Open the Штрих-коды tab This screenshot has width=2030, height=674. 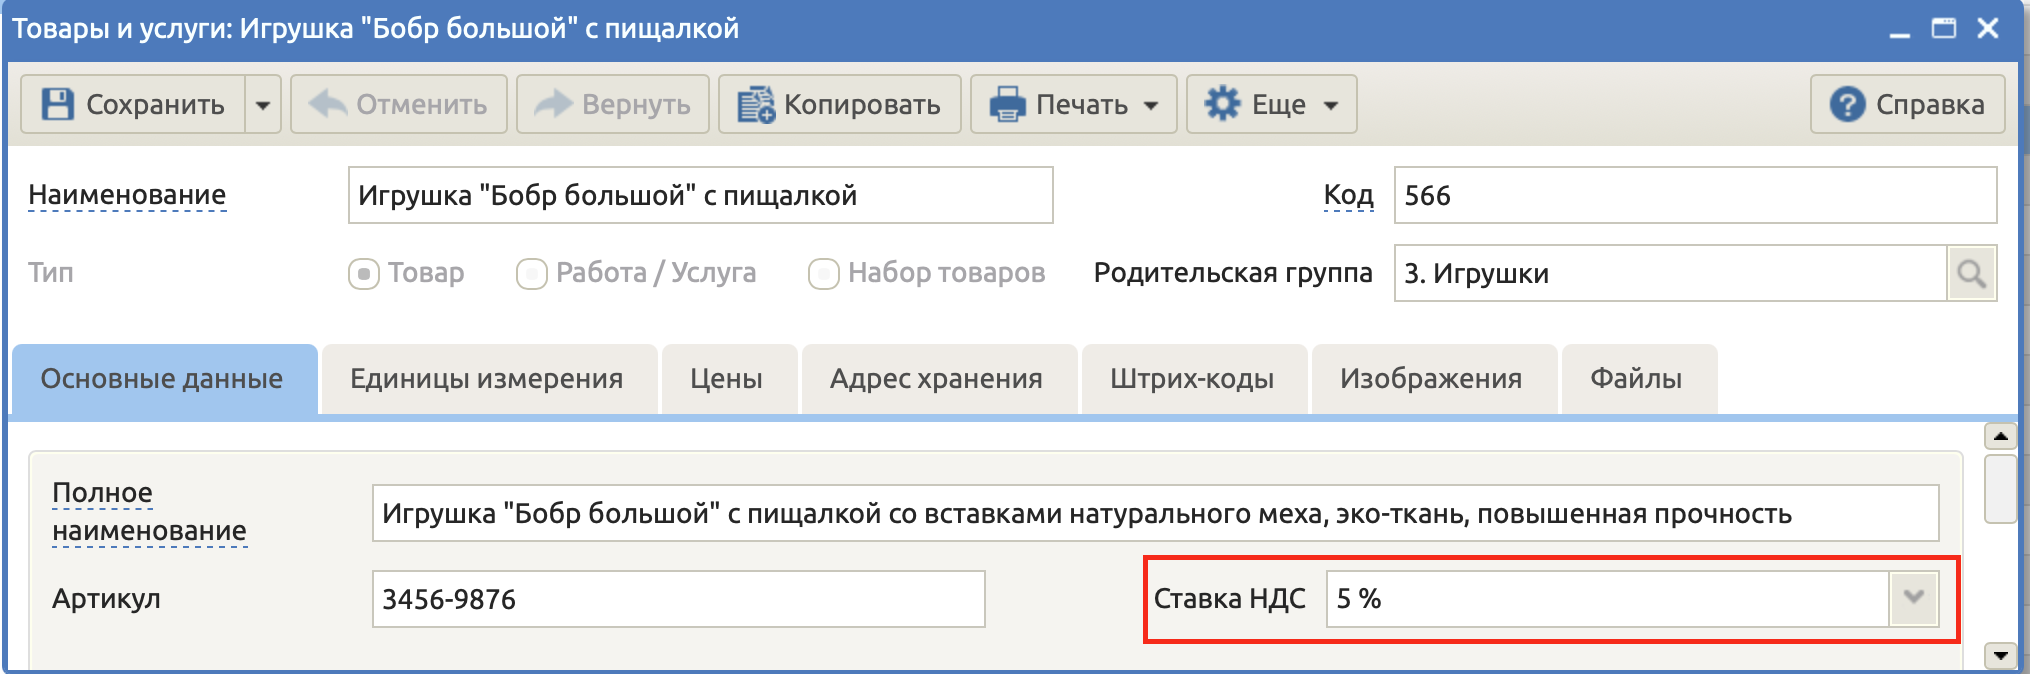click(1192, 379)
